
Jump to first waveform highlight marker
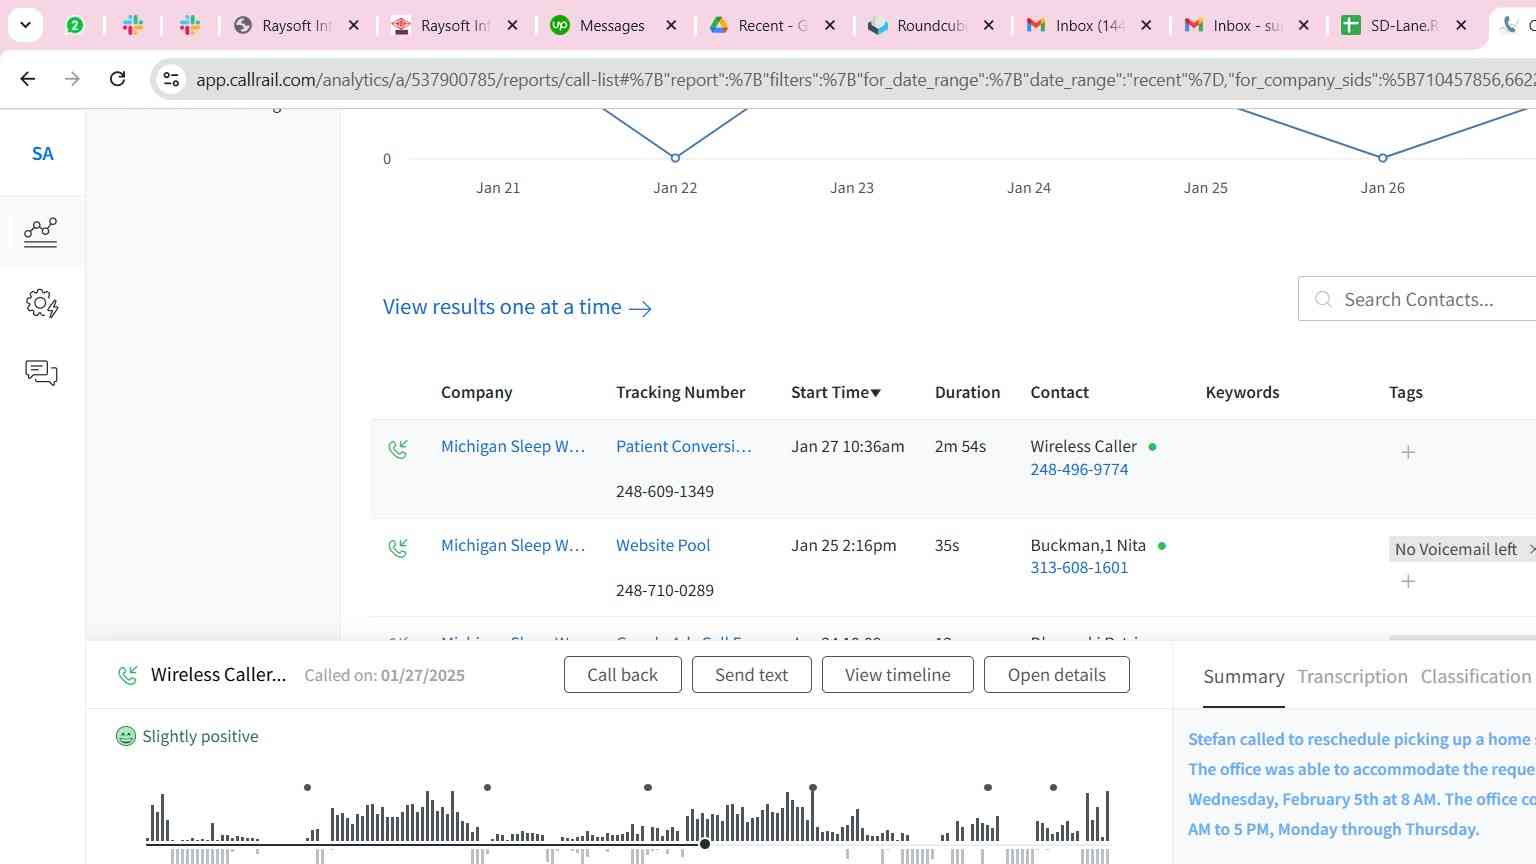[307, 787]
